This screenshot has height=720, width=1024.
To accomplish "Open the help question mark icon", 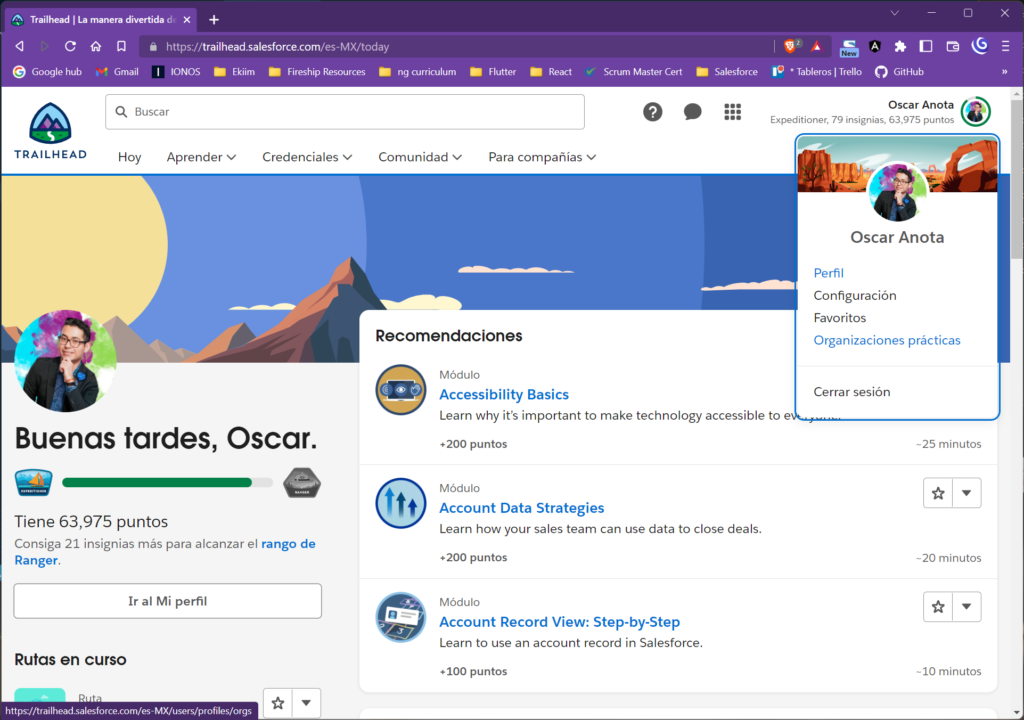I will [x=652, y=112].
